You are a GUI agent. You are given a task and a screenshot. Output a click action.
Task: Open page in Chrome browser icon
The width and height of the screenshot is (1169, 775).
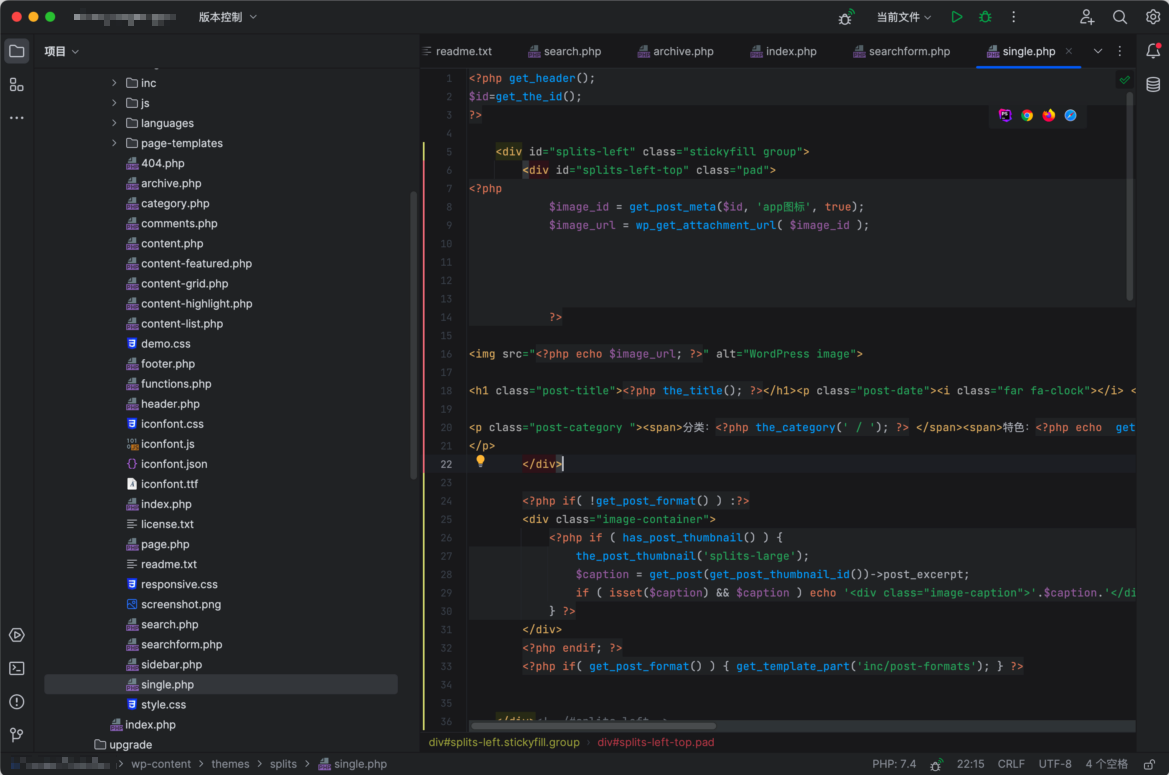click(1027, 115)
